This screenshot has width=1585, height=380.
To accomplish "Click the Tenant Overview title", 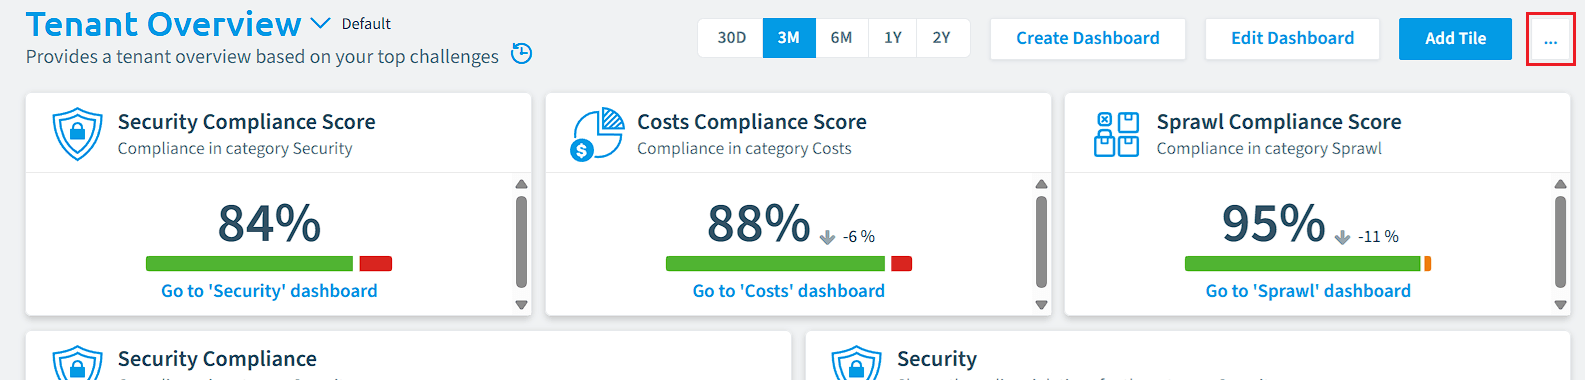I will point(163,23).
